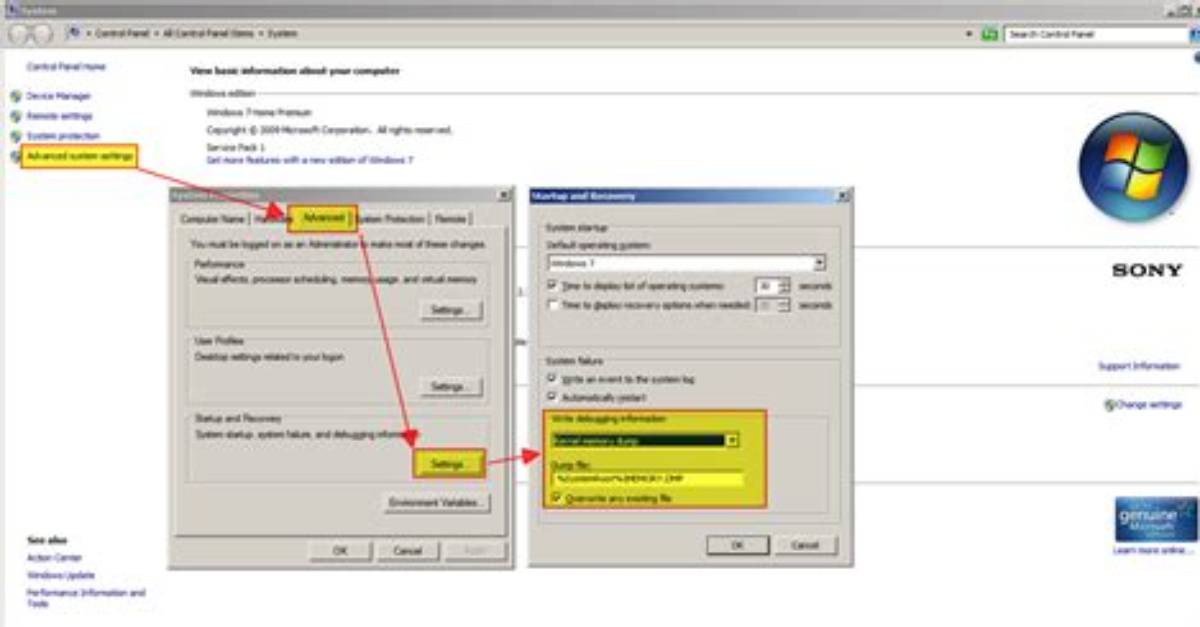This screenshot has height=627, width=1200.
Task: Open Advanced system settings link
Action: [x=79, y=157]
